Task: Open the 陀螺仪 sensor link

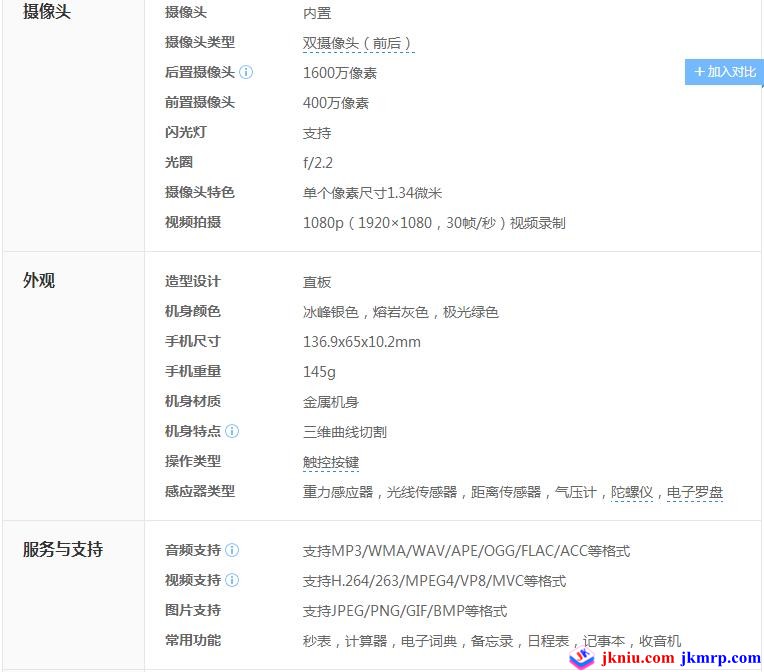Action: [632, 492]
